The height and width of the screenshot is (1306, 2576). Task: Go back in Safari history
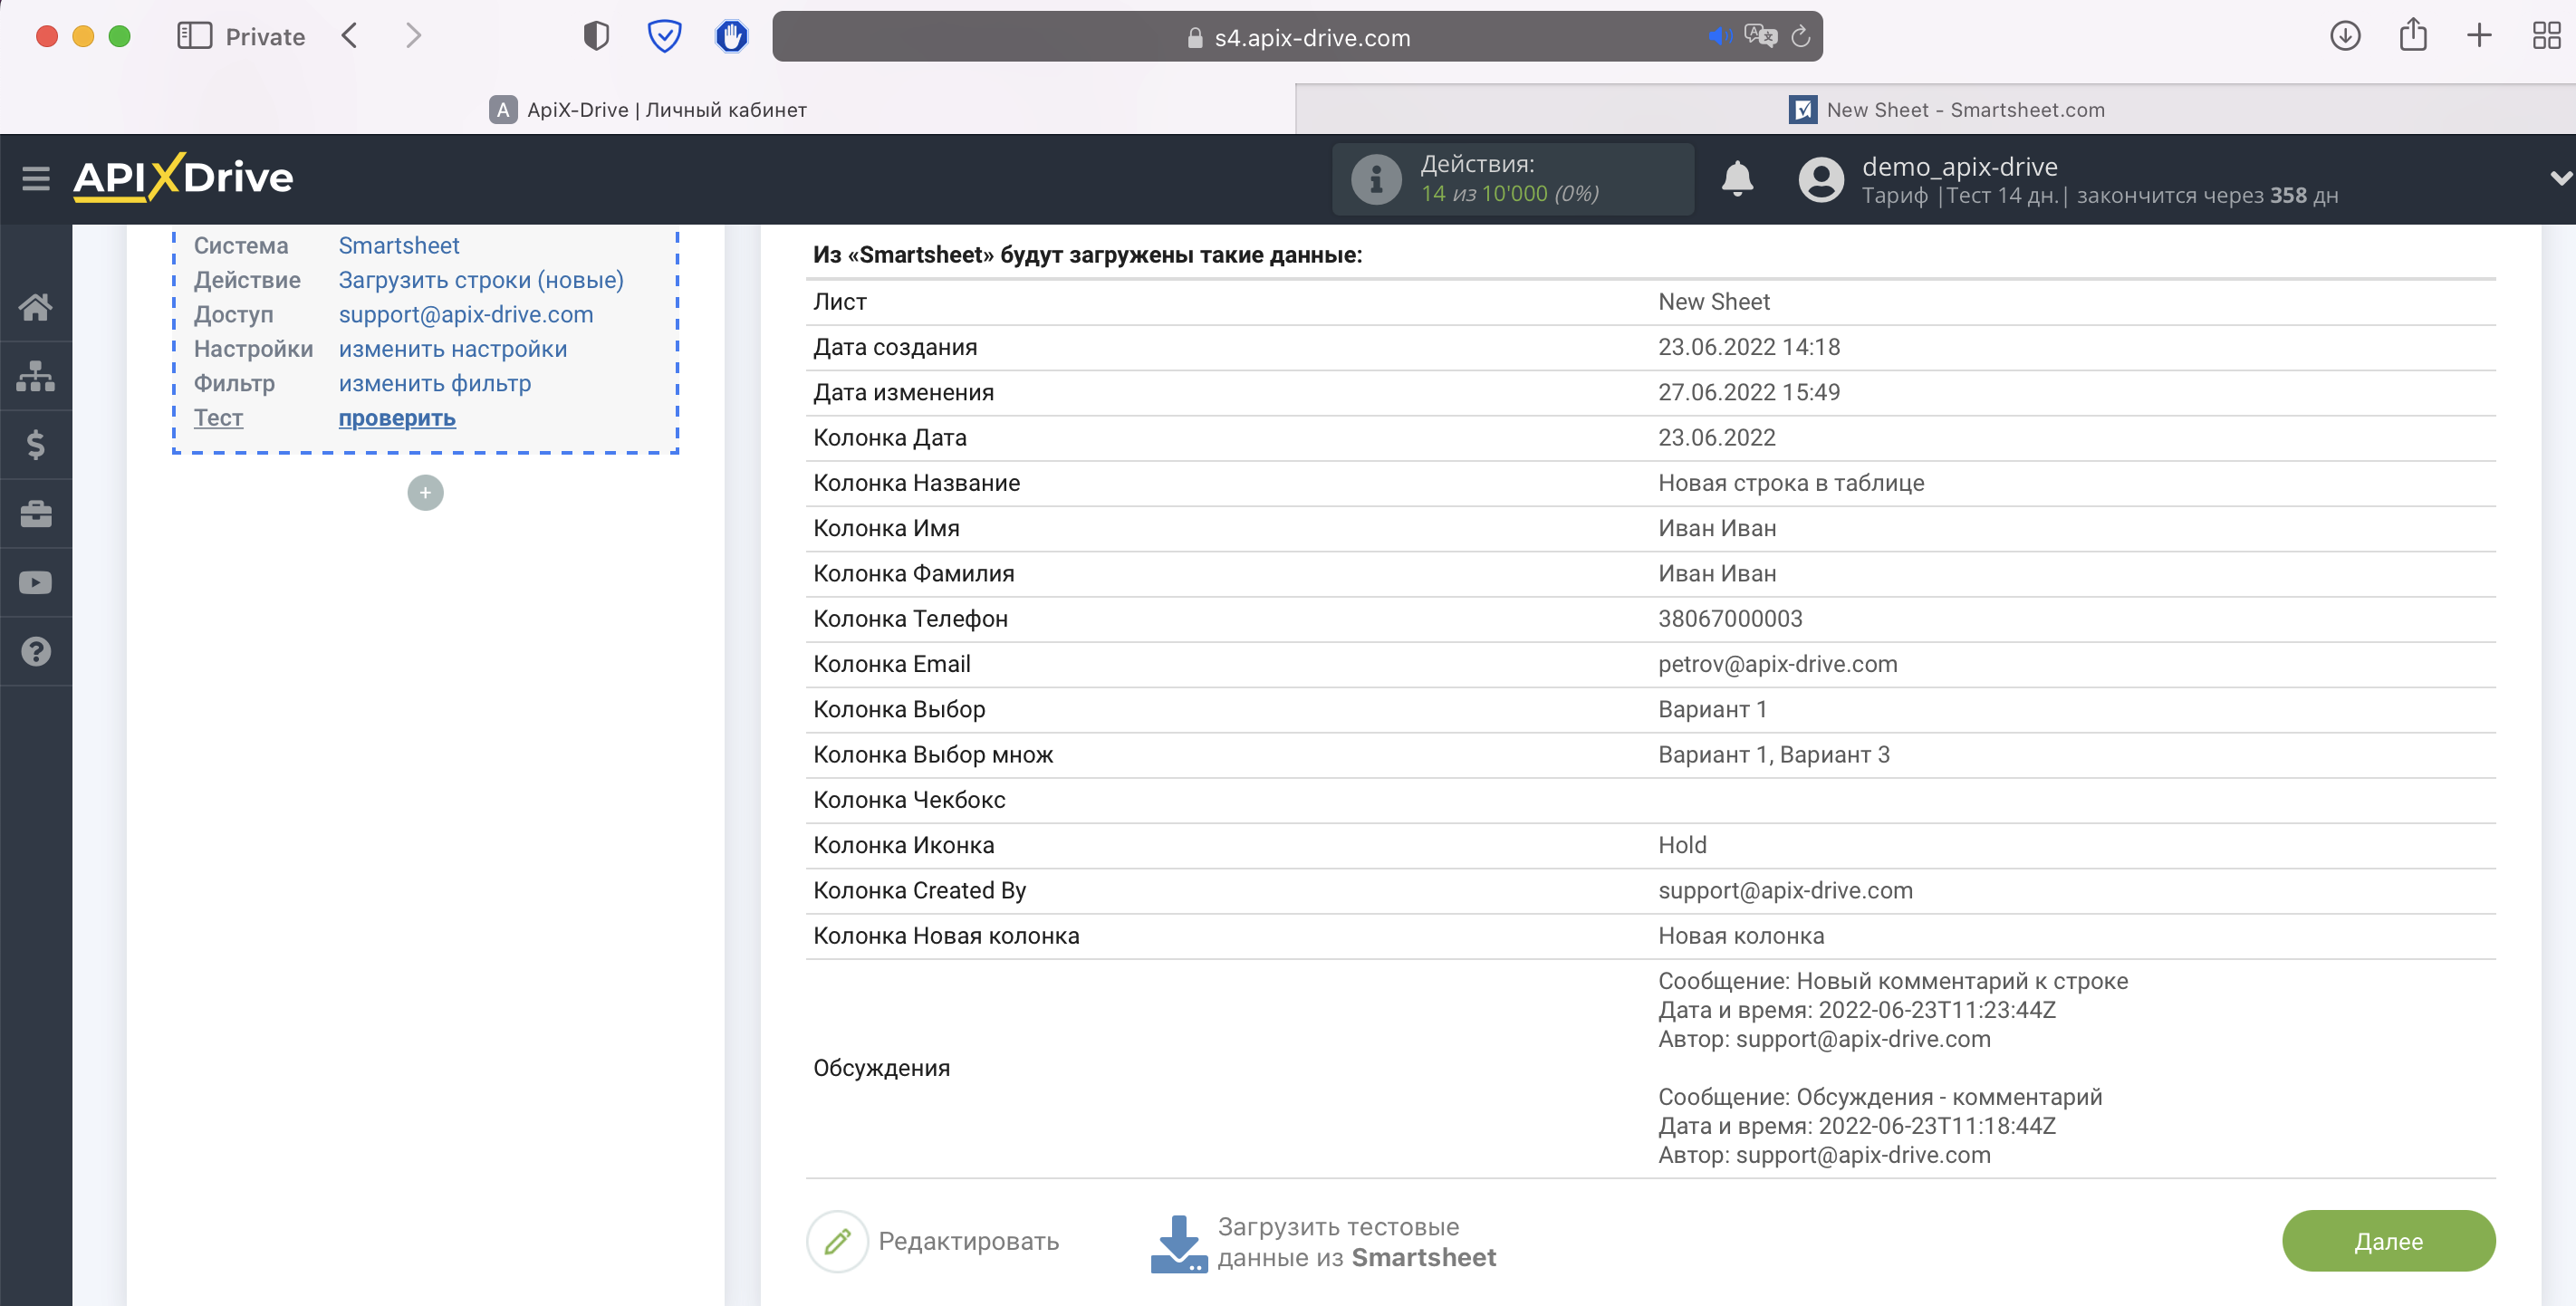349,36
